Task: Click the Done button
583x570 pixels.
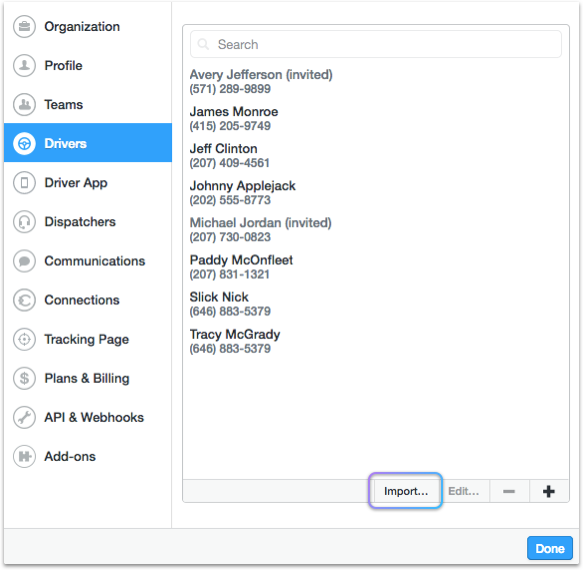Action: pos(550,548)
